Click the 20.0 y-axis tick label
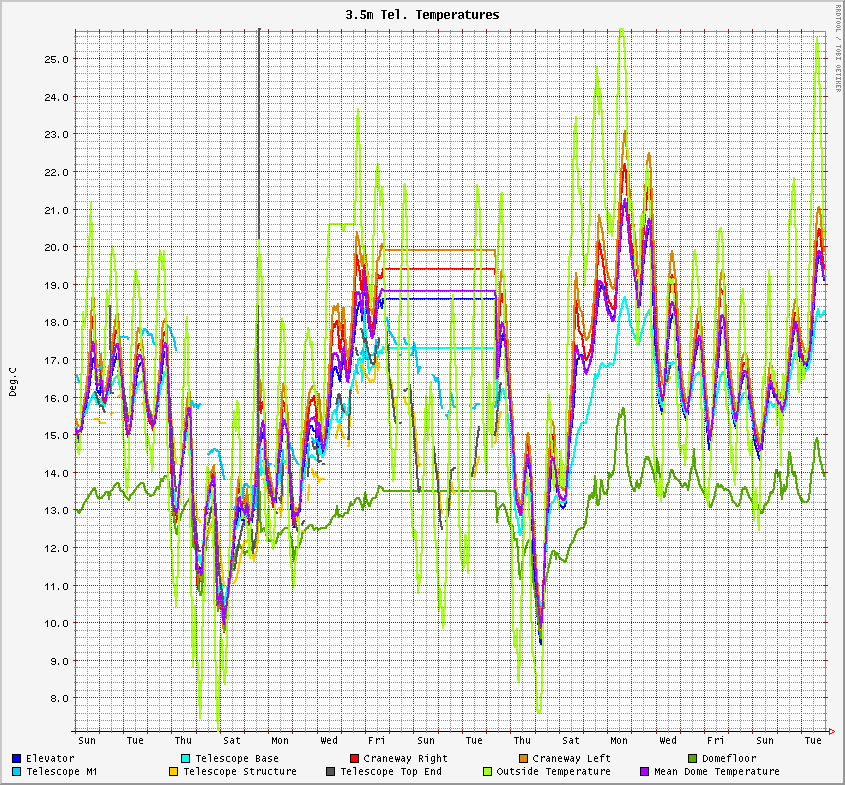This screenshot has width=845, height=785. coord(56,247)
